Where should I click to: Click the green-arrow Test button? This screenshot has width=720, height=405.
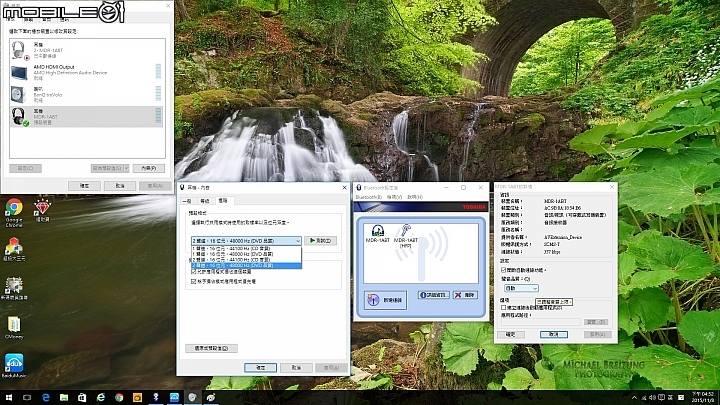pyautogui.click(x=321, y=241)
